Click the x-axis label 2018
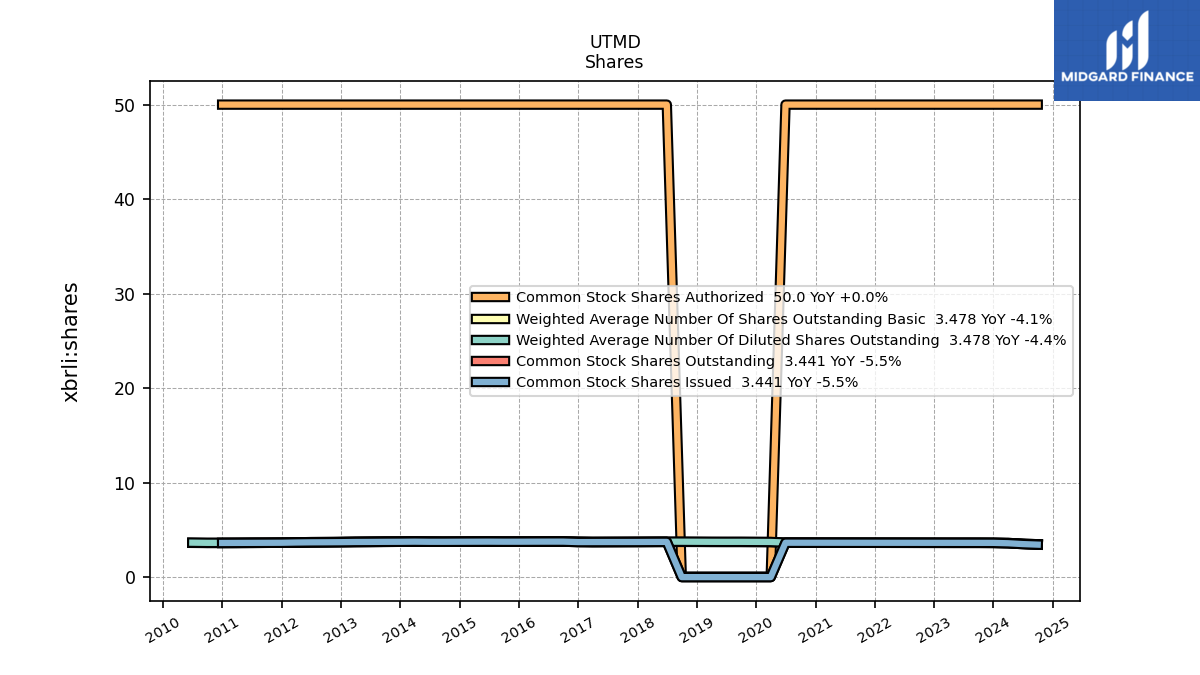 coord(637,628)
